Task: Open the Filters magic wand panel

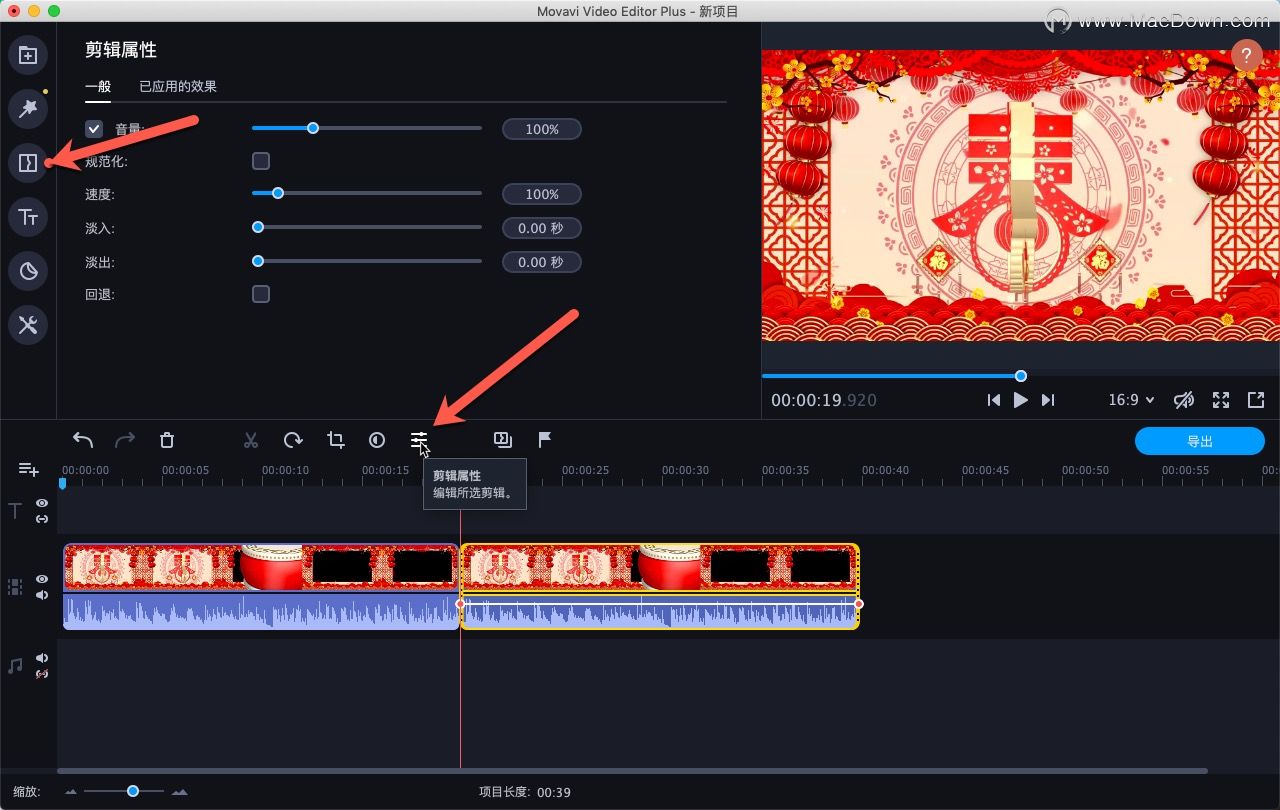Action: [28, 108]
